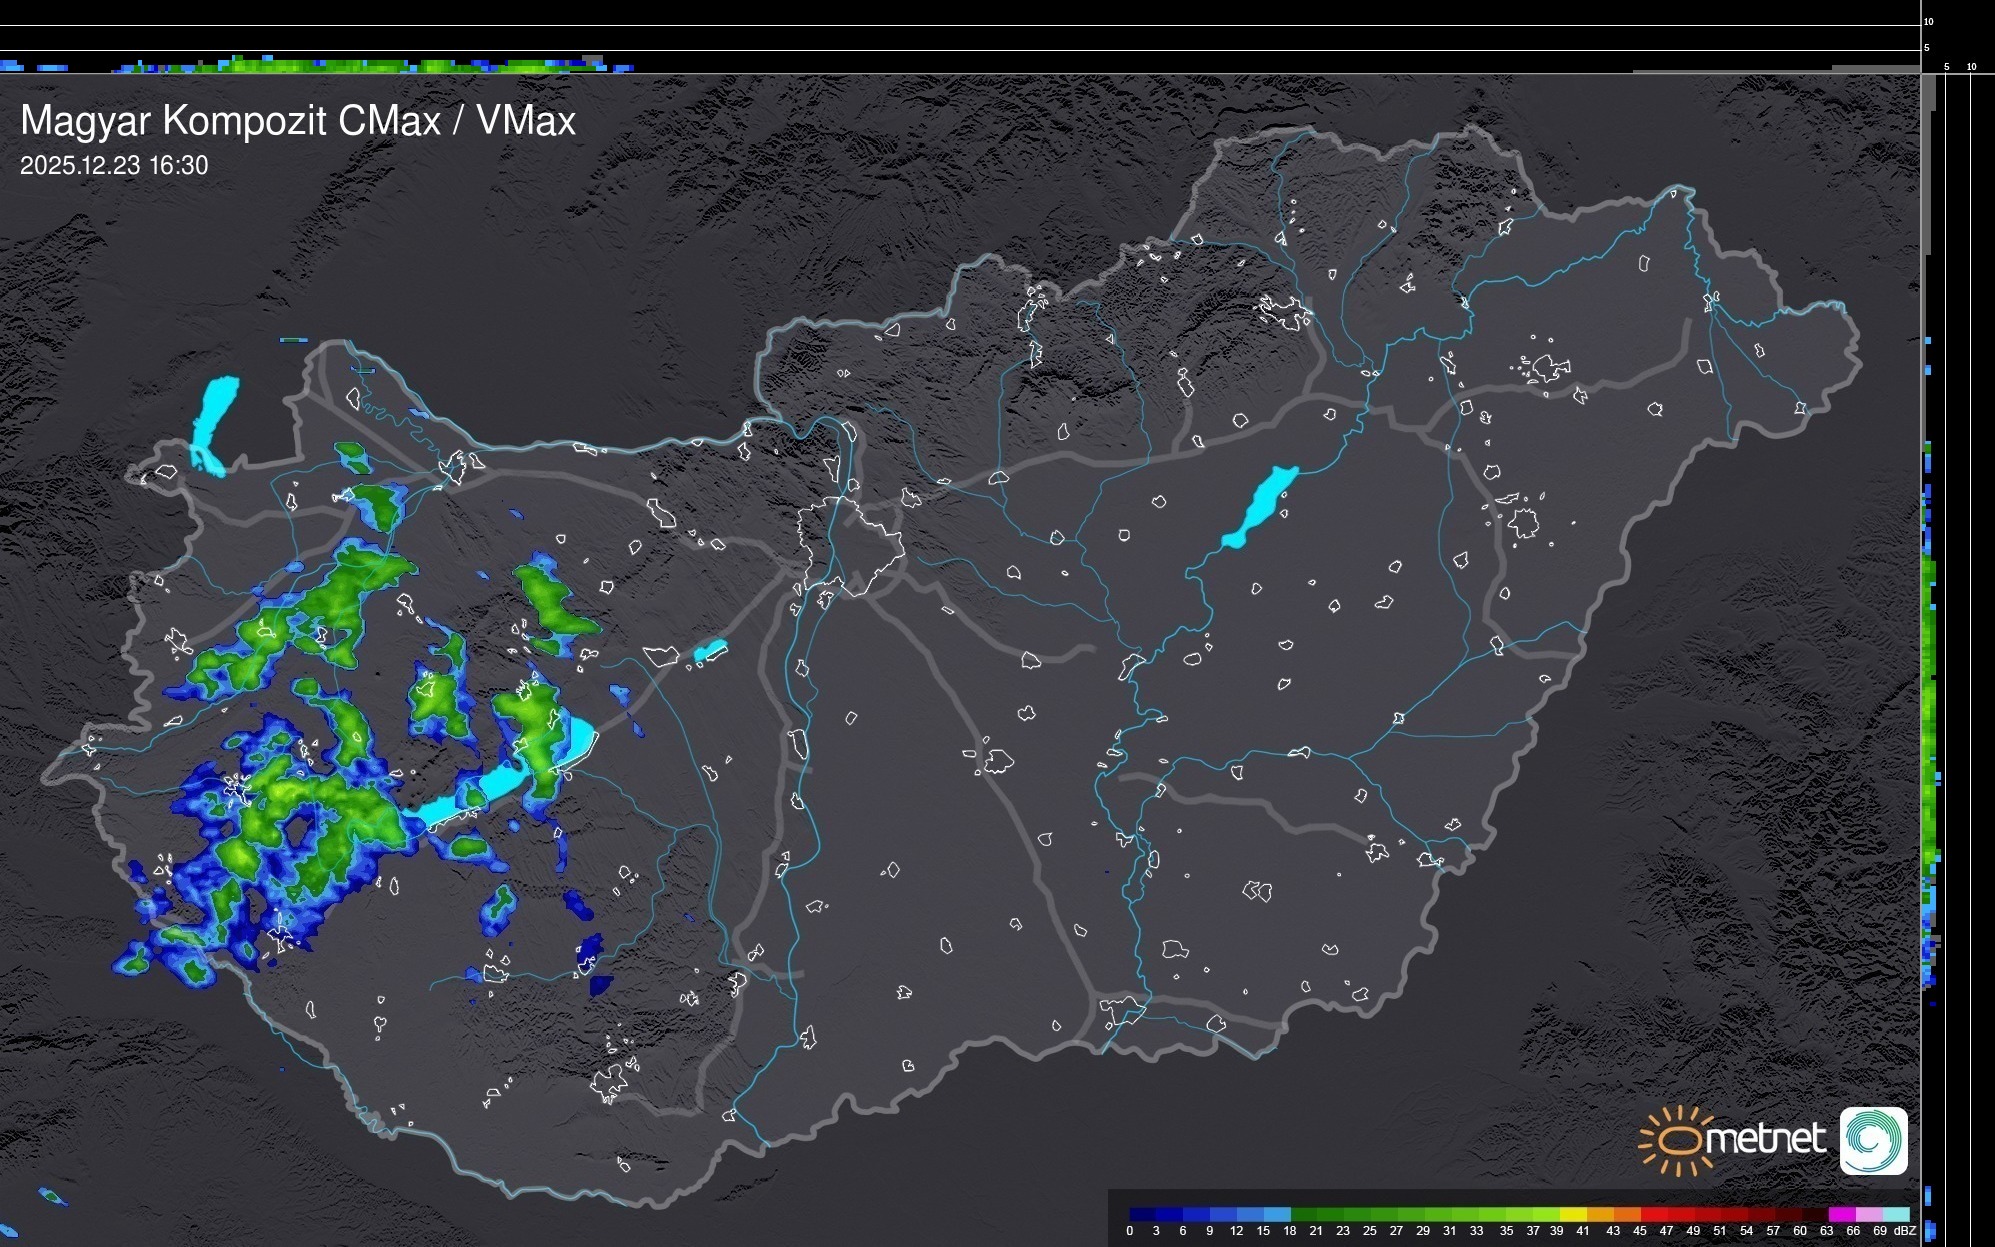Click the pink 66 dBZ legend swatch
Screen dimensions: 1995x1247
(1868, 1214)
